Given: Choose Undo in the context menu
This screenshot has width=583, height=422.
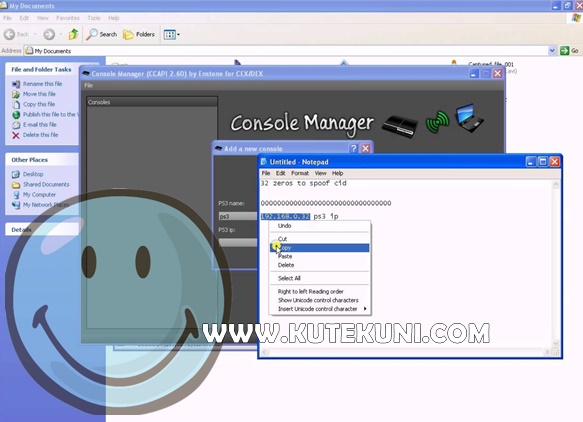Looking at the screenshot, I should click(x=319, y=226).
